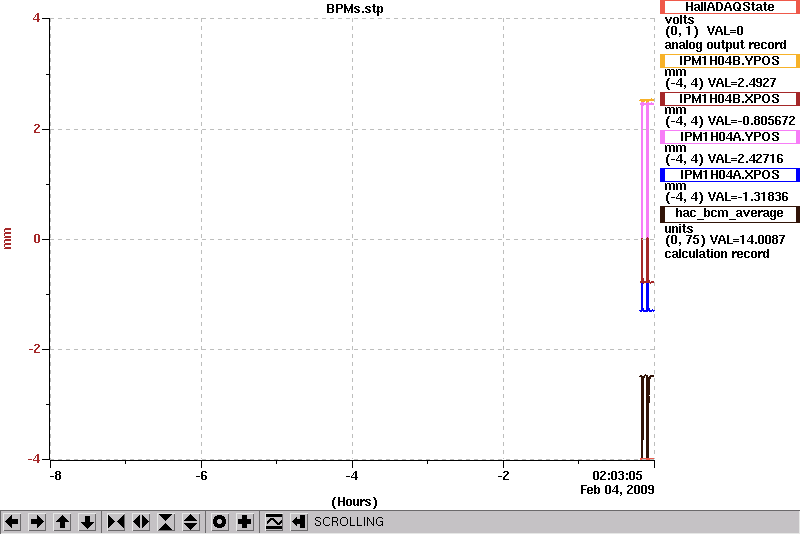This screenshot has height=534, width=800.
Task: Click the waveform graph icon in the toolbar
Action: point(274,522)
